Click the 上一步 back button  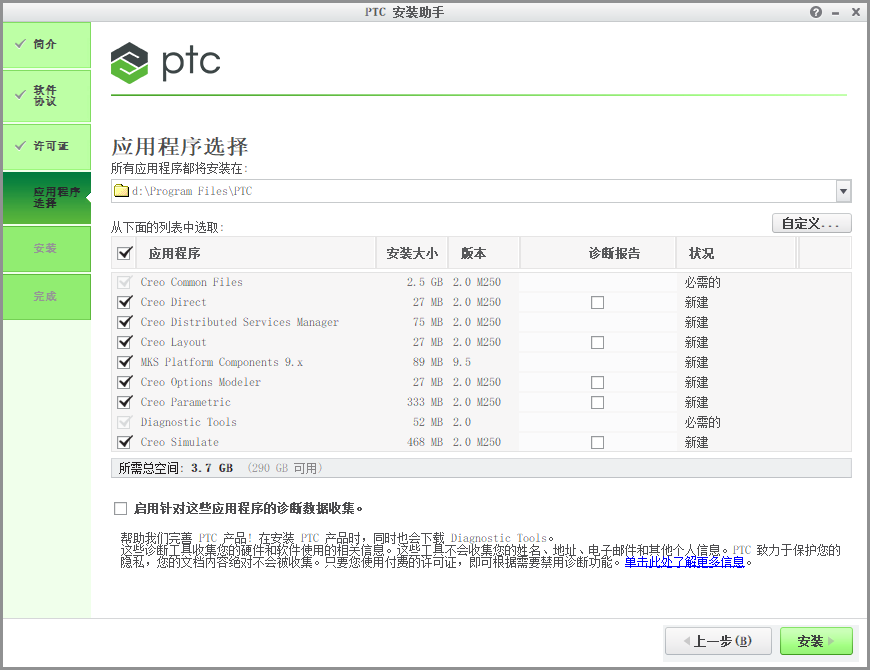coord(719,641)
